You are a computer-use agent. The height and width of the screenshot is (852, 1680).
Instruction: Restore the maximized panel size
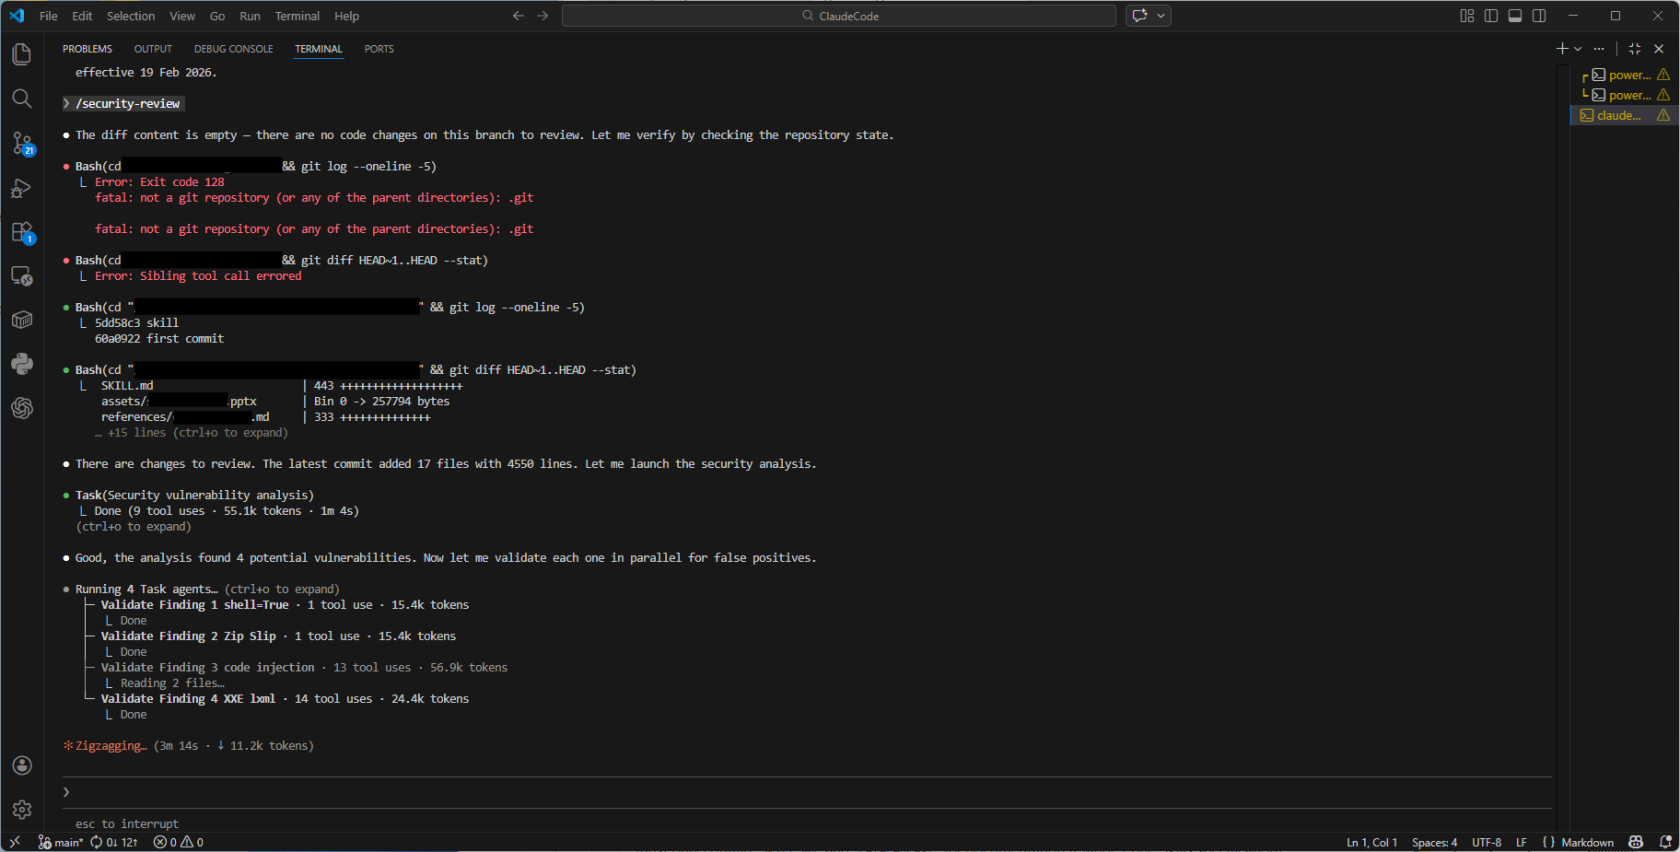coord(1635,49)
